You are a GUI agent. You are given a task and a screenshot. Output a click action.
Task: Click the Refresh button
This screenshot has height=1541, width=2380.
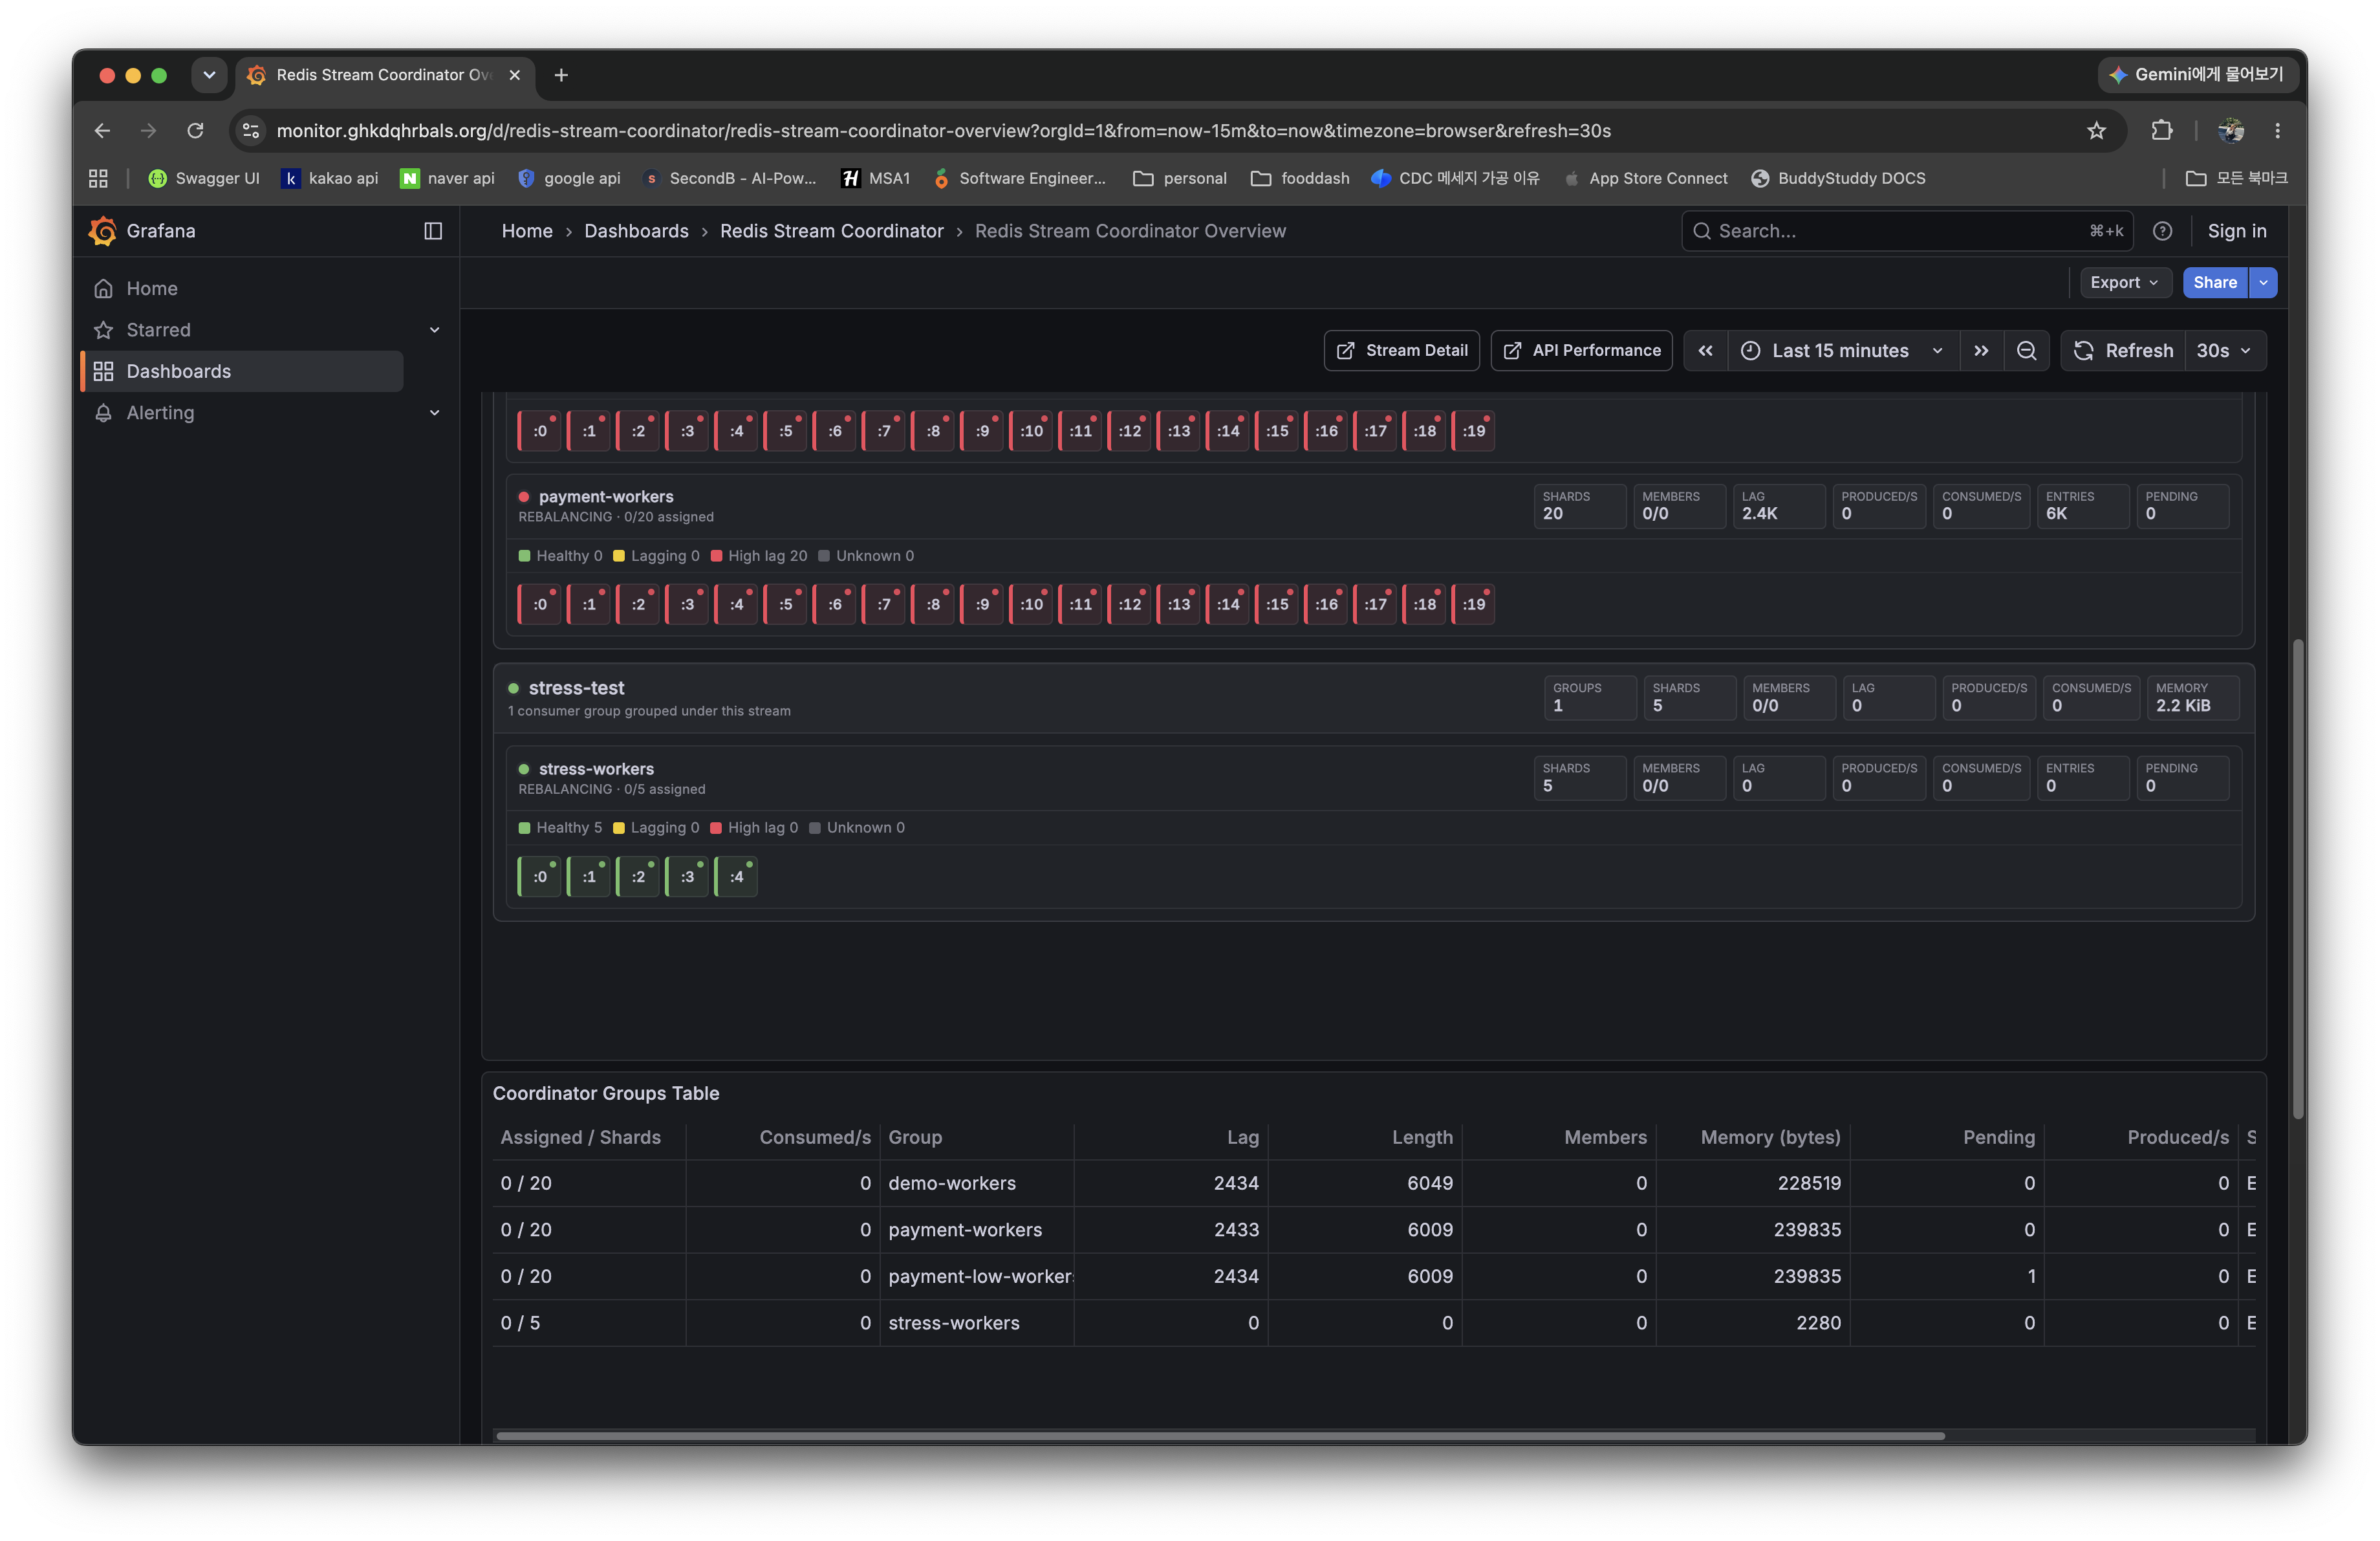click(2124, 351)
